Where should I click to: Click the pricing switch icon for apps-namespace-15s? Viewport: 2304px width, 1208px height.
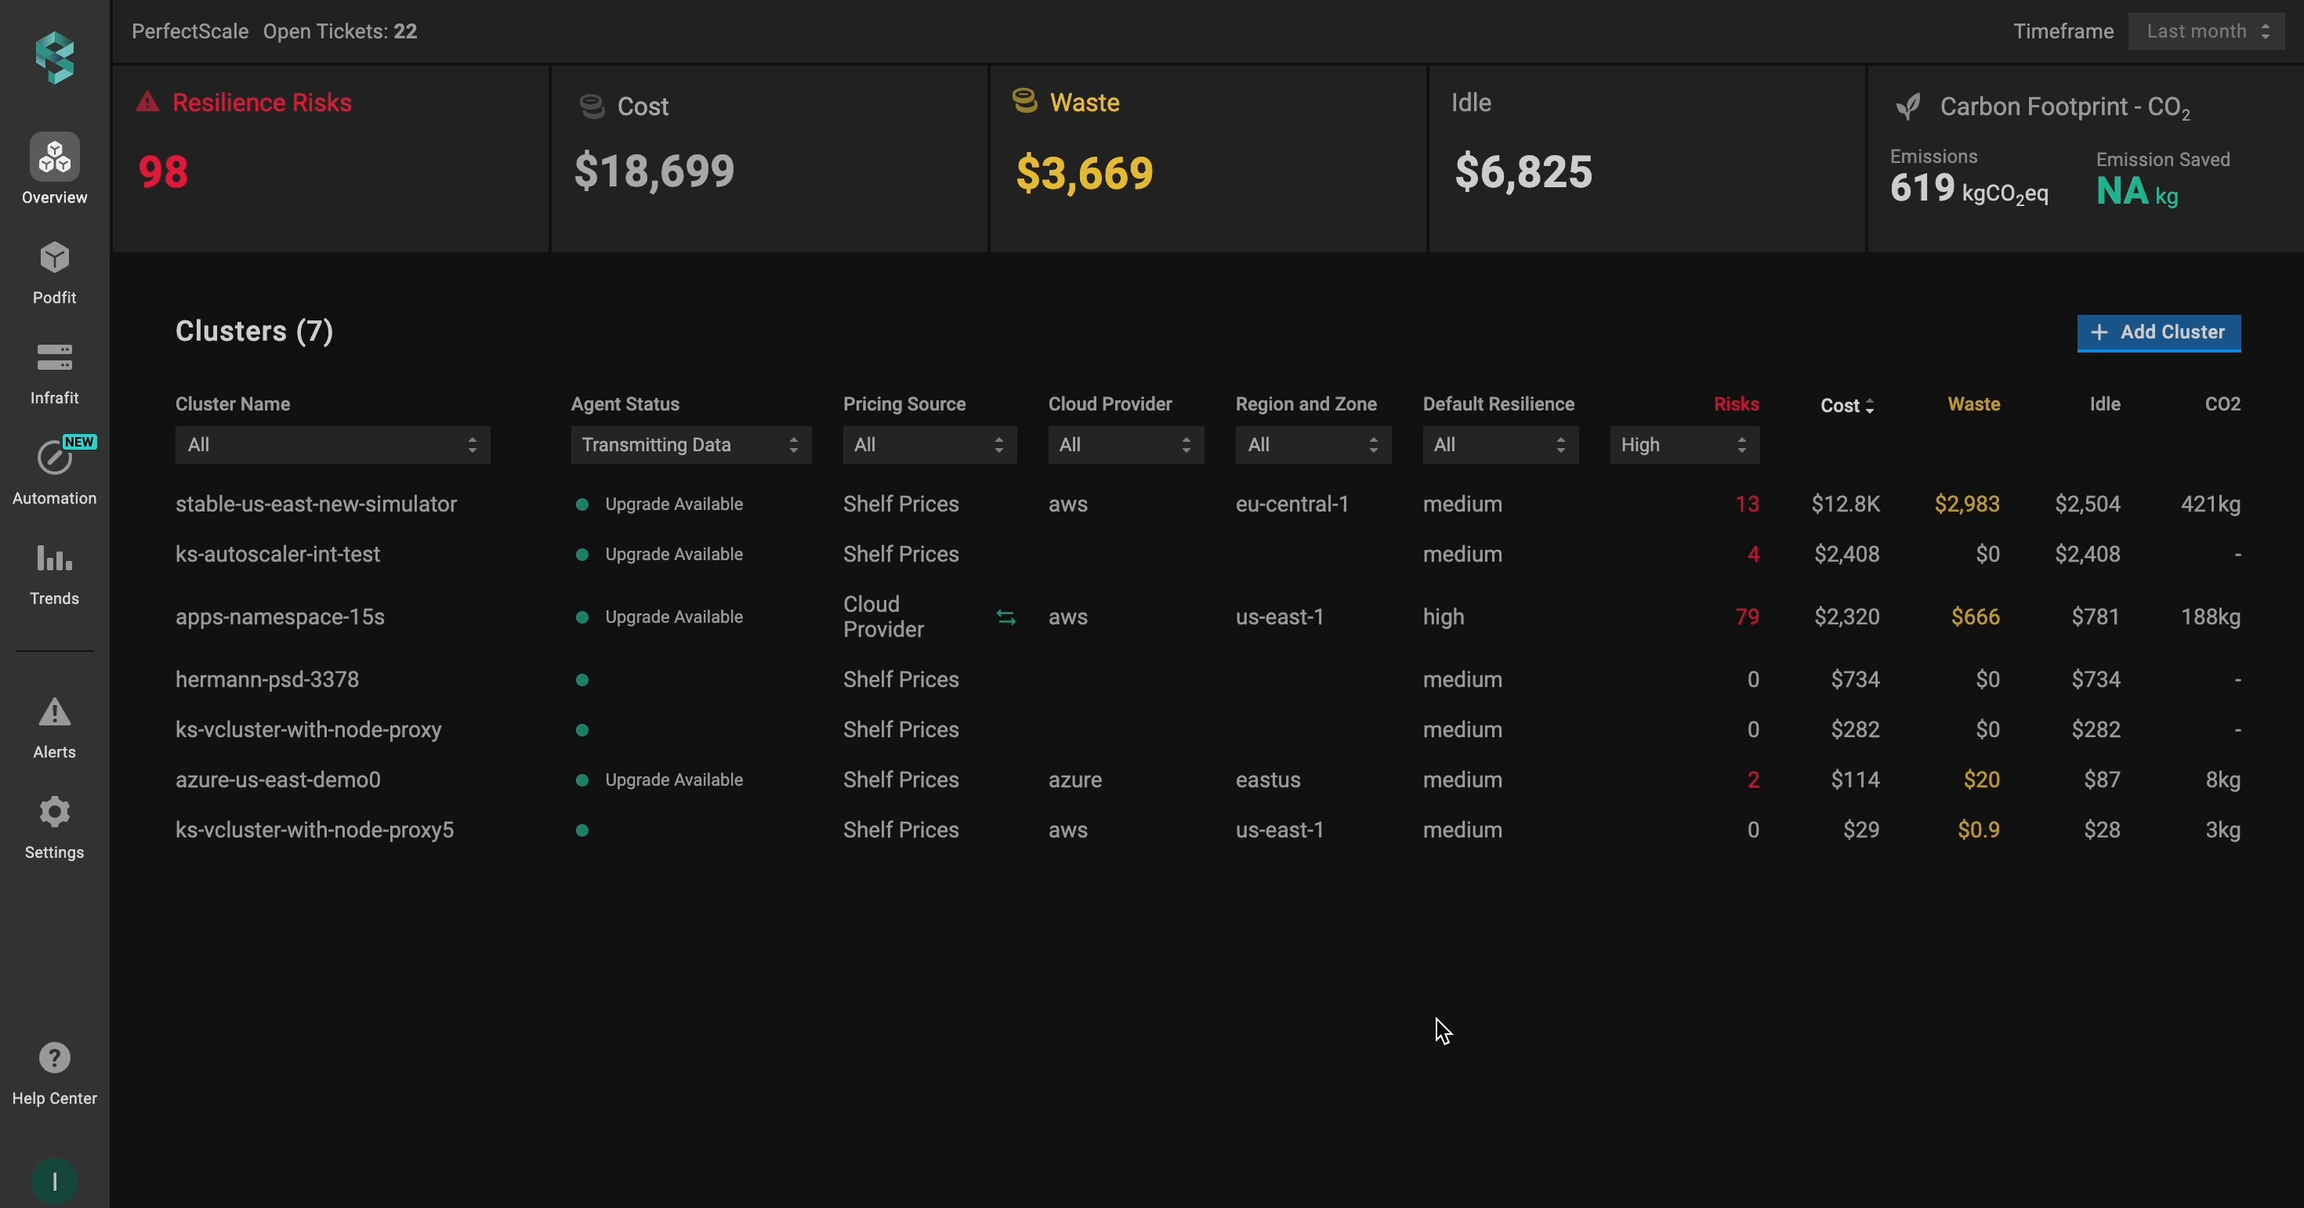pyautogui.click(x=1006, y=618)
